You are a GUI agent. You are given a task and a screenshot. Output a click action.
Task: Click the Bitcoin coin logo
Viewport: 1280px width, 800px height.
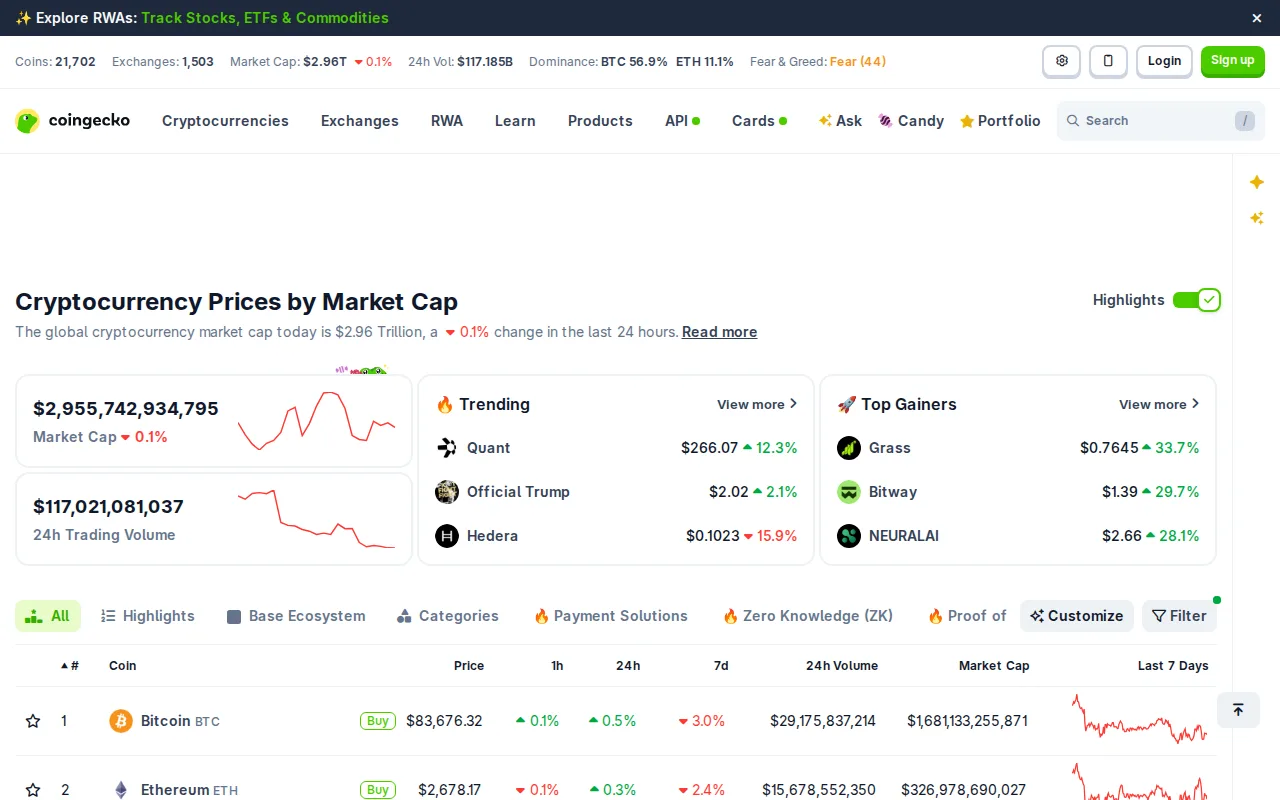pyautogui.click(x=121, y=721)
